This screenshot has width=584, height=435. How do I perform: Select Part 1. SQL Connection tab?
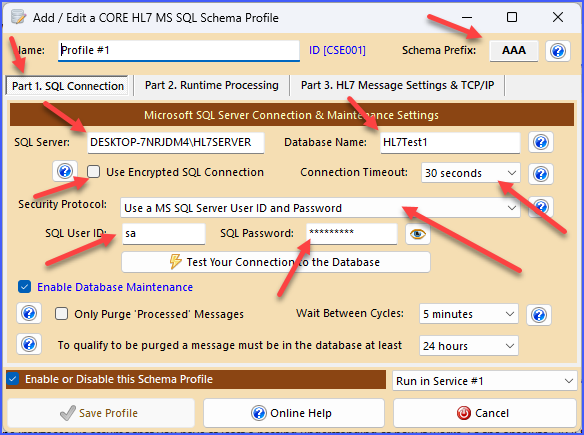pyautogui.click(x=67, y=86)
